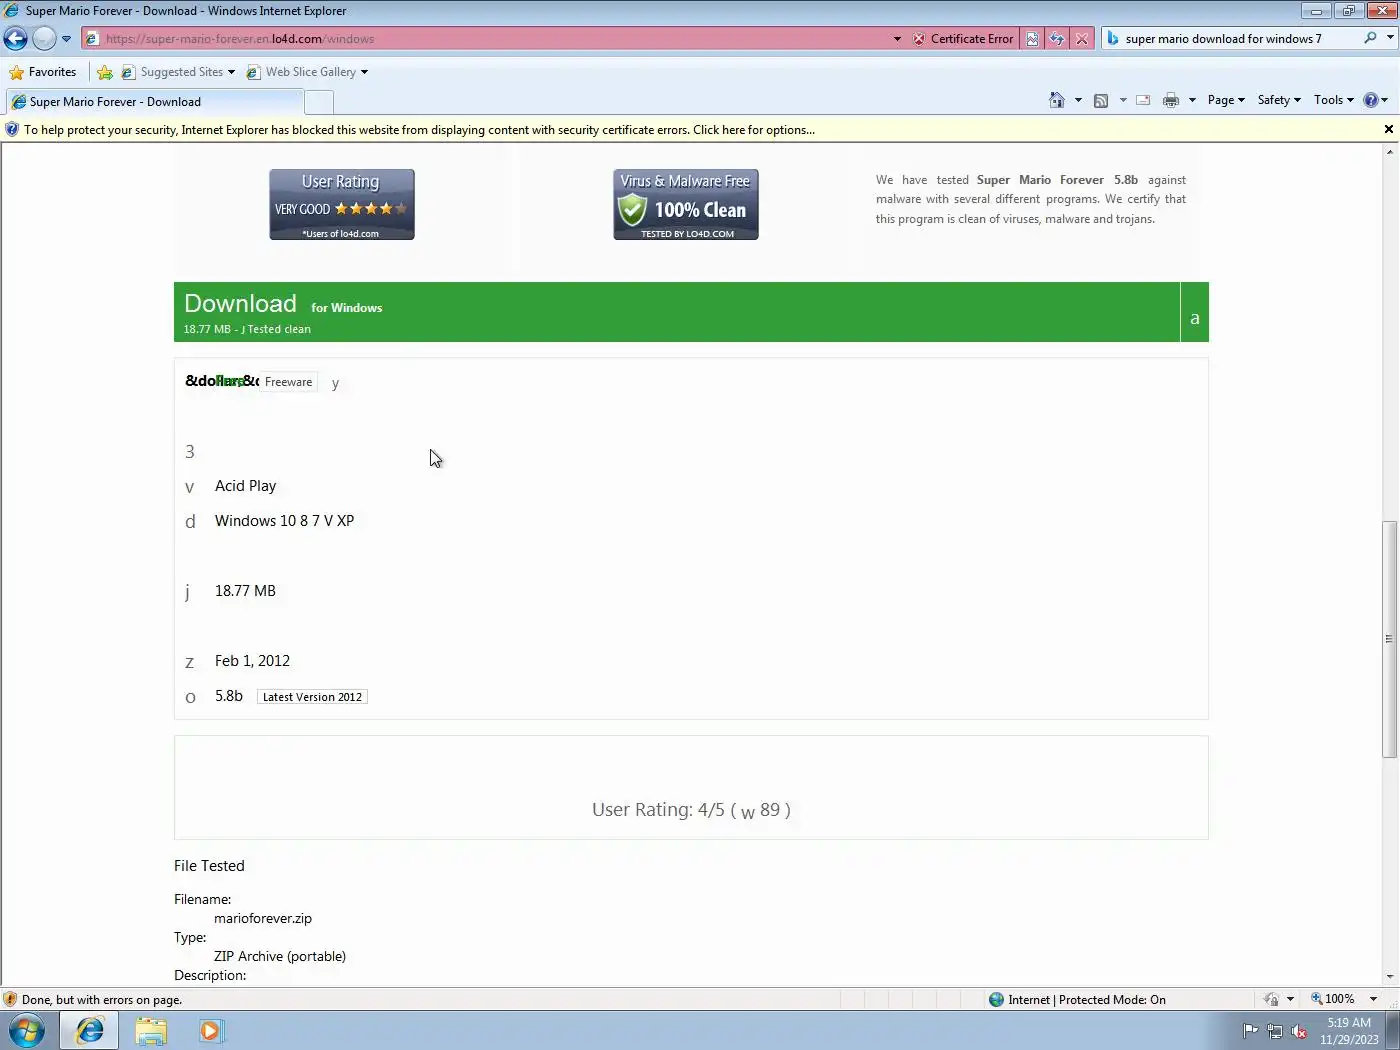Click the Feeds RSS icon
Screen dimensions: 1400x1050
click(x=1101, y=100)
